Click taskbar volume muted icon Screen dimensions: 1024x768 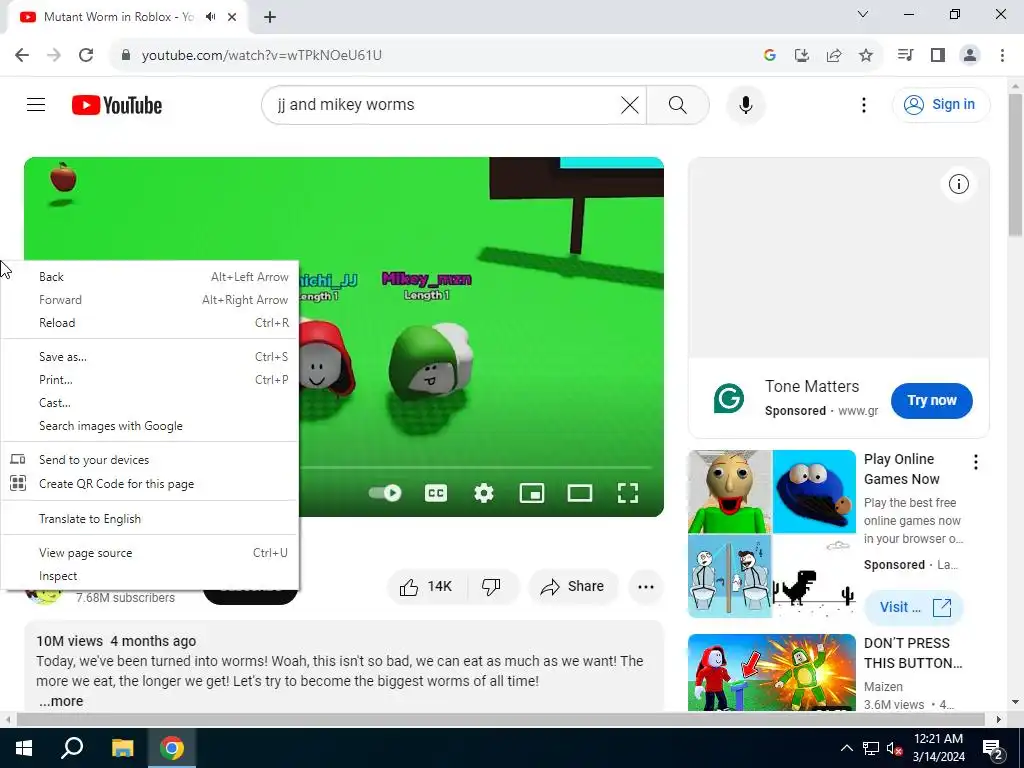tap(895, 748)
